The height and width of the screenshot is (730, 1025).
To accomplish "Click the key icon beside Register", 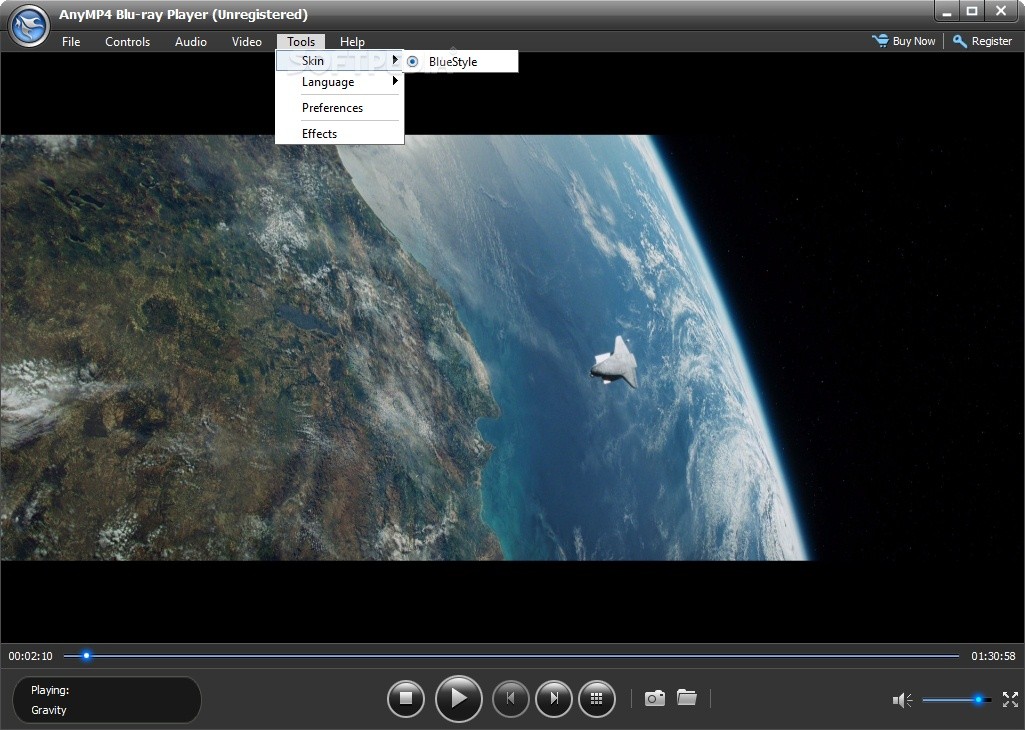I will pos(960,41).
